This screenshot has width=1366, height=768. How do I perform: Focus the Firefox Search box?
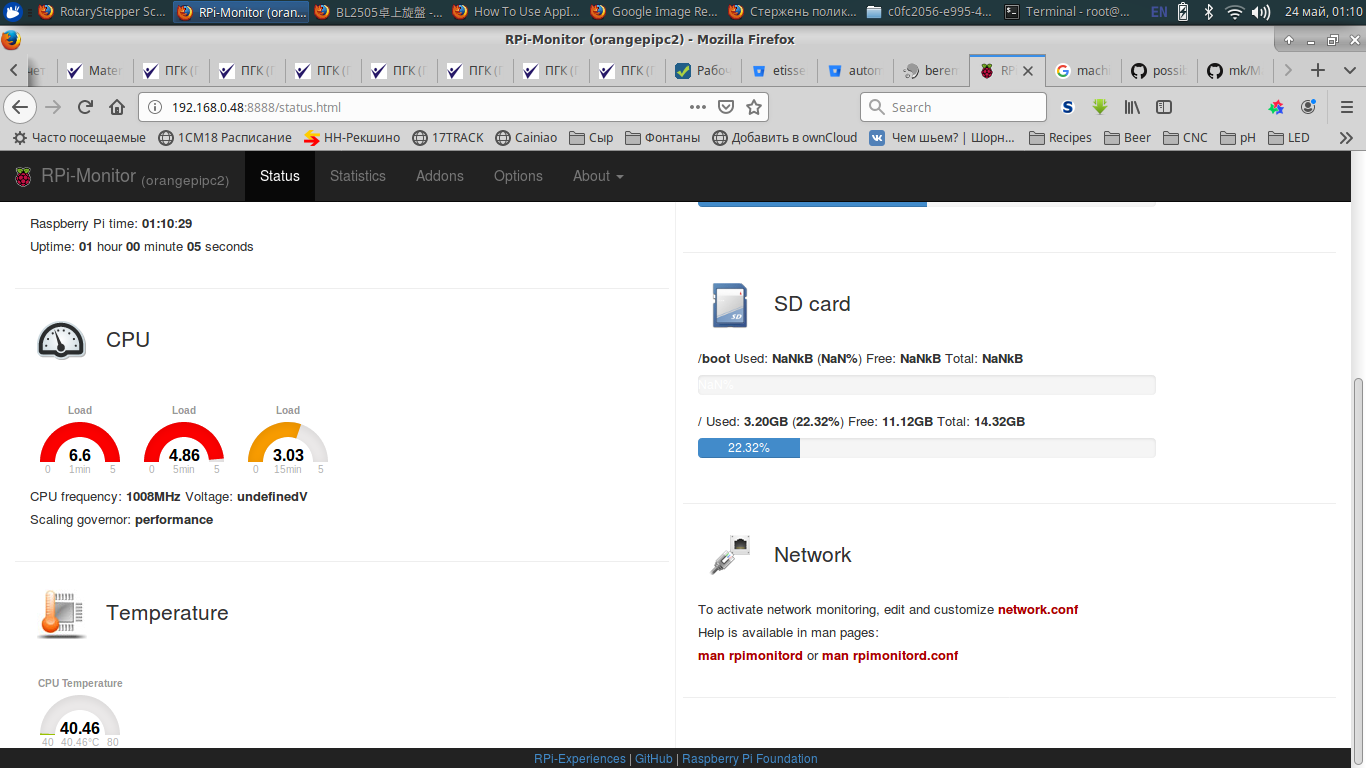coord(953,107)
